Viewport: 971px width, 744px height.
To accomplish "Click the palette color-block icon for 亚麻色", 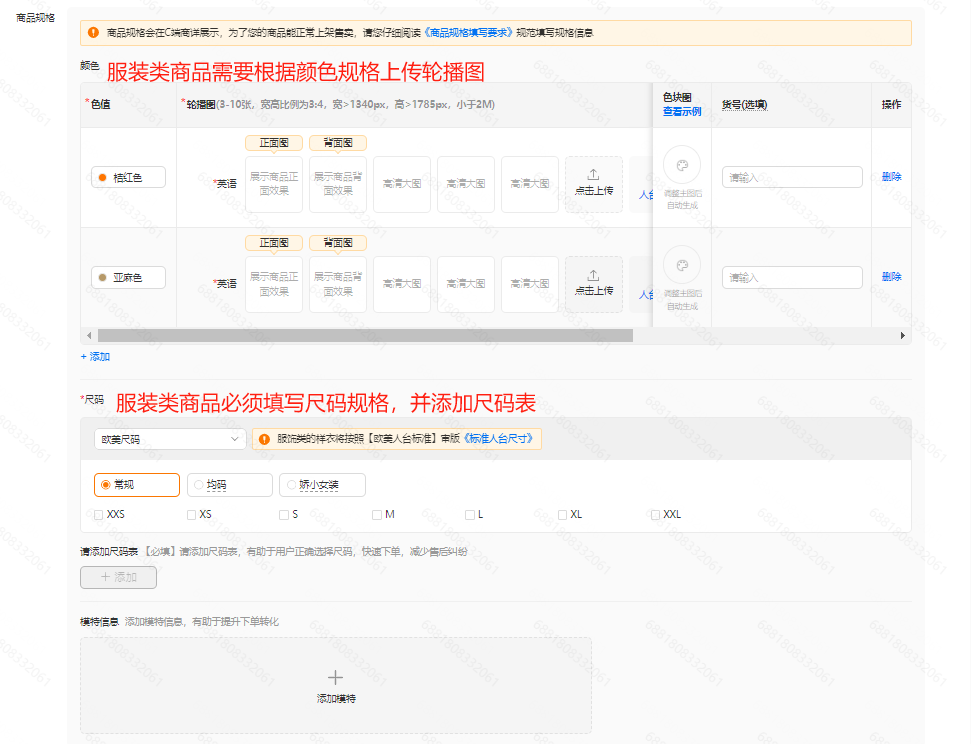I will pos(681,265).
